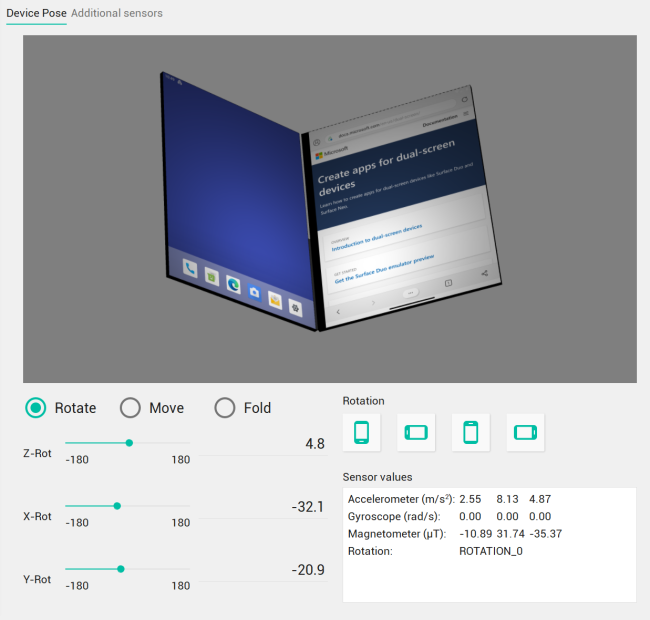This screenshot has height=620, width=650.
Task: Tap the browser reload icon on device
Action: tap(465, 99)
